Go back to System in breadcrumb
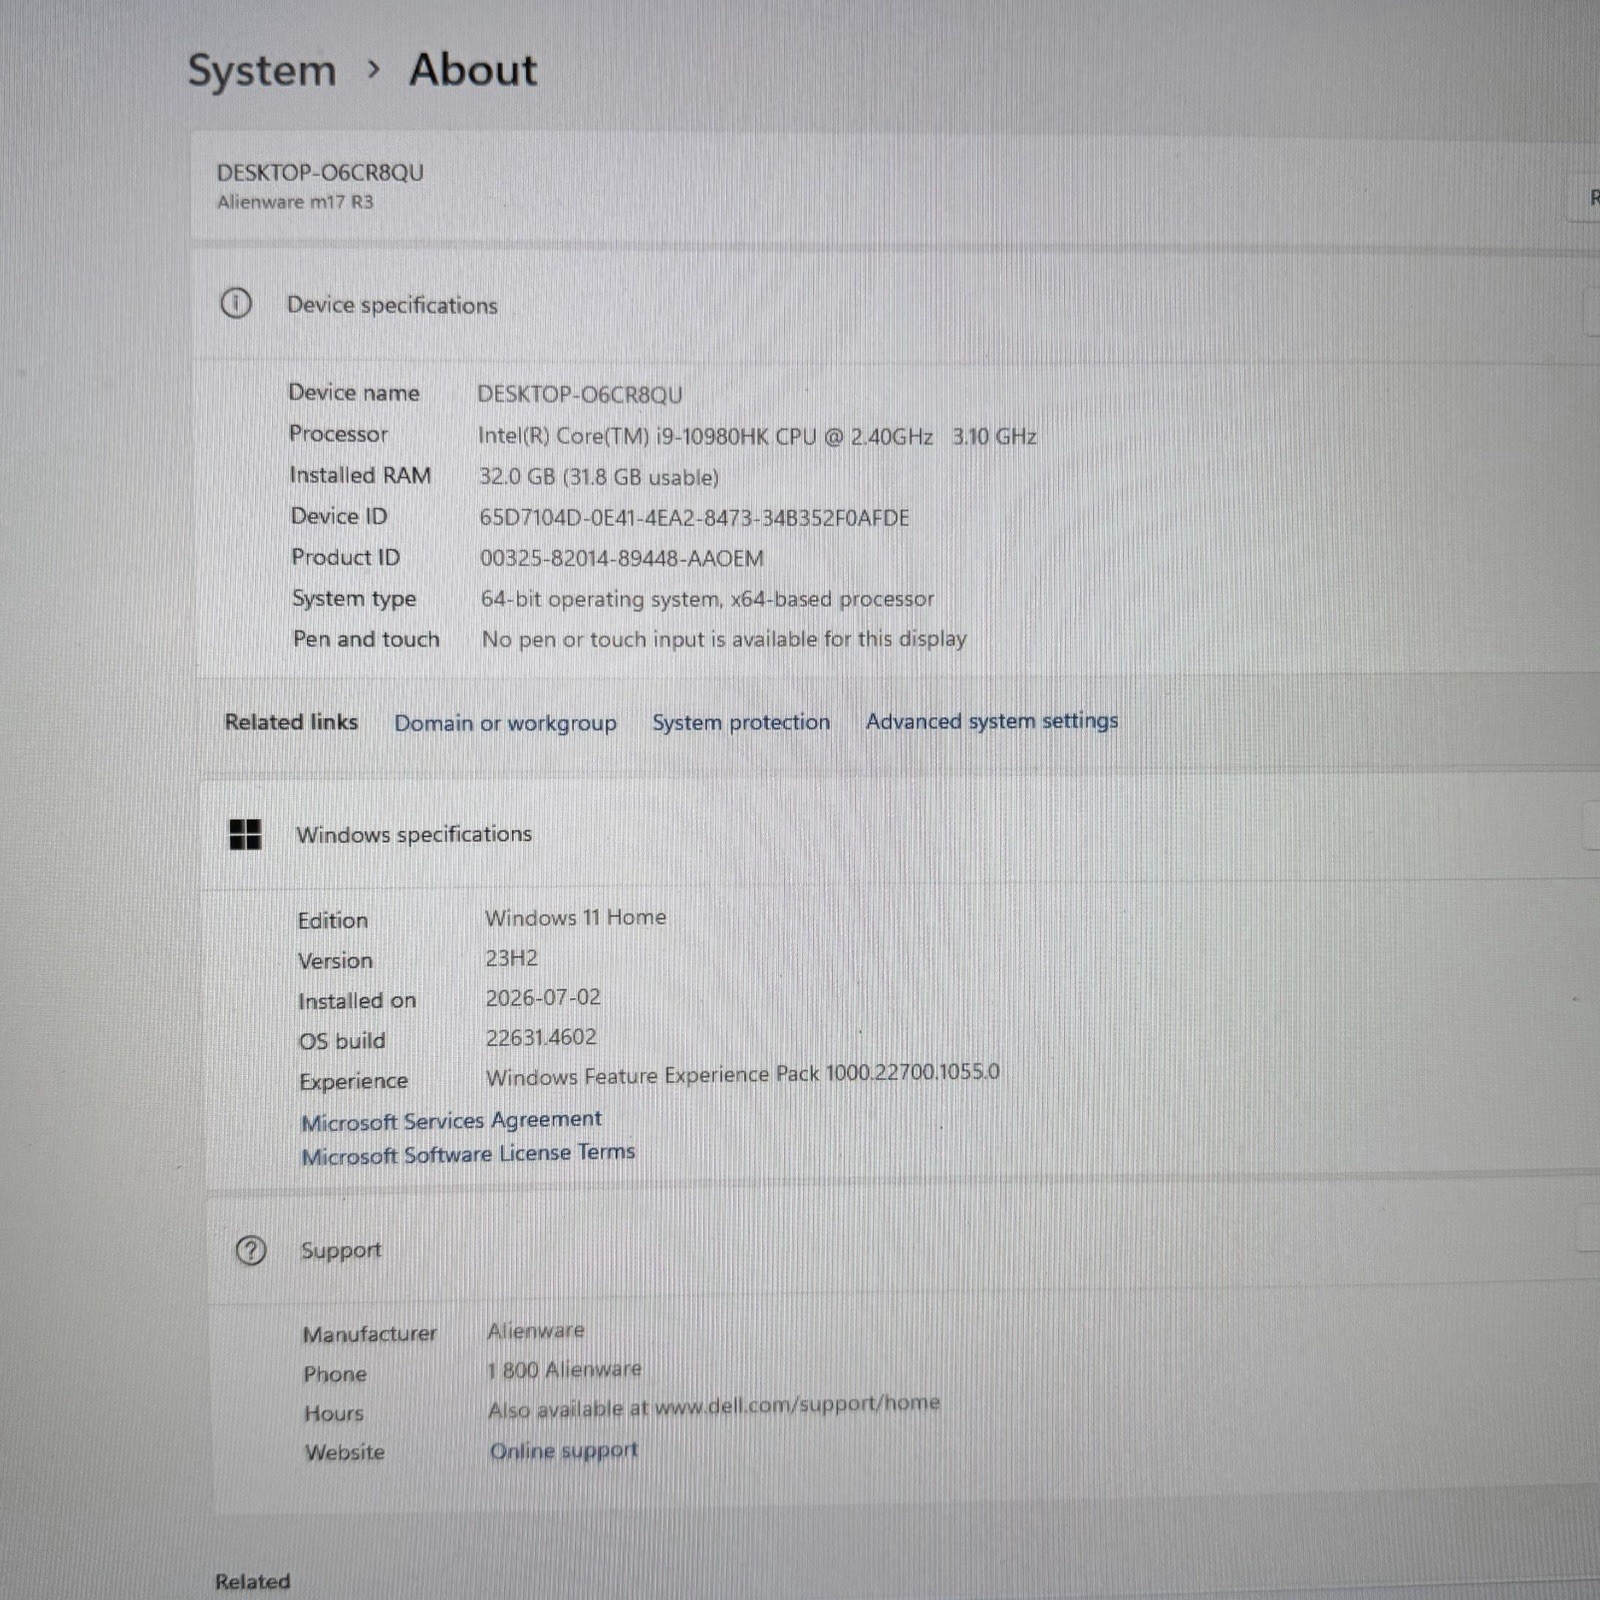Image resolution: width=1600 pixels, height=1600 pixels. click(x=262, y=71)
